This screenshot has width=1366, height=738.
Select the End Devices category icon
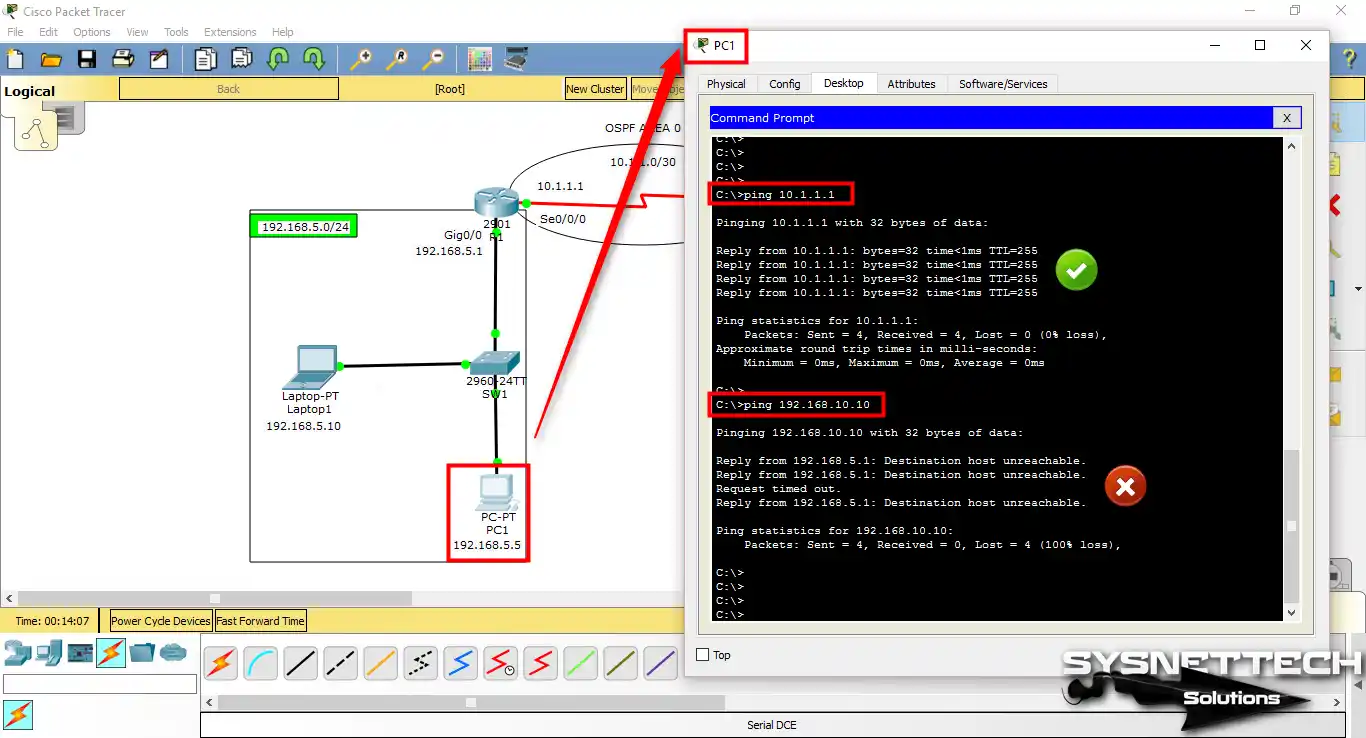pyautogui.click(x=48, y=653)
